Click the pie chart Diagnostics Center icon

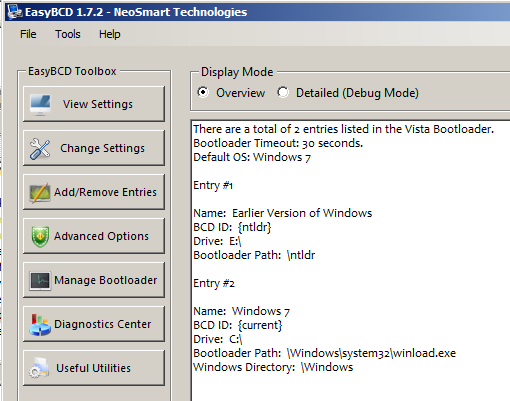point(40,324)
